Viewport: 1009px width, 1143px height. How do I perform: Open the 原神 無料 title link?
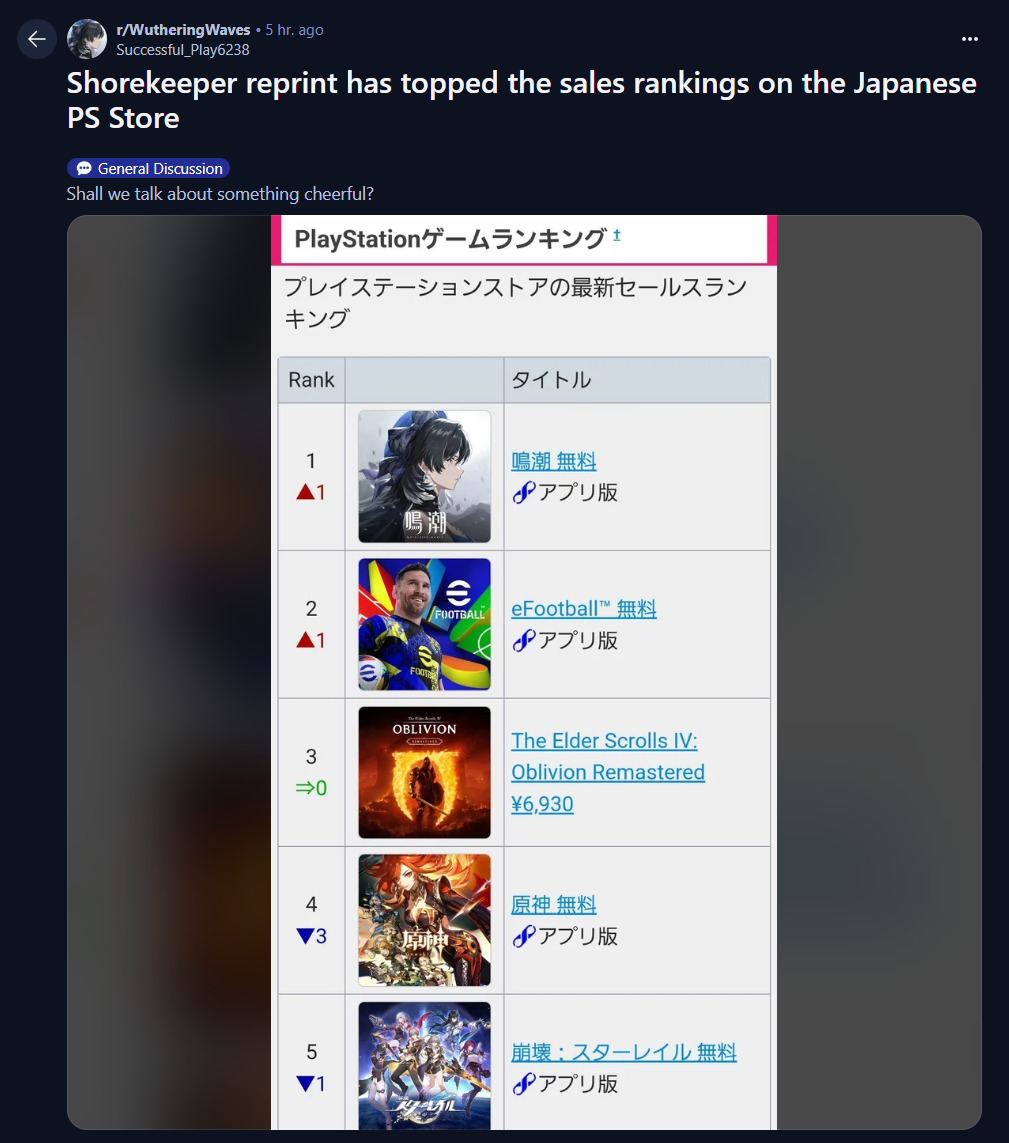click(x=553, y=905)
